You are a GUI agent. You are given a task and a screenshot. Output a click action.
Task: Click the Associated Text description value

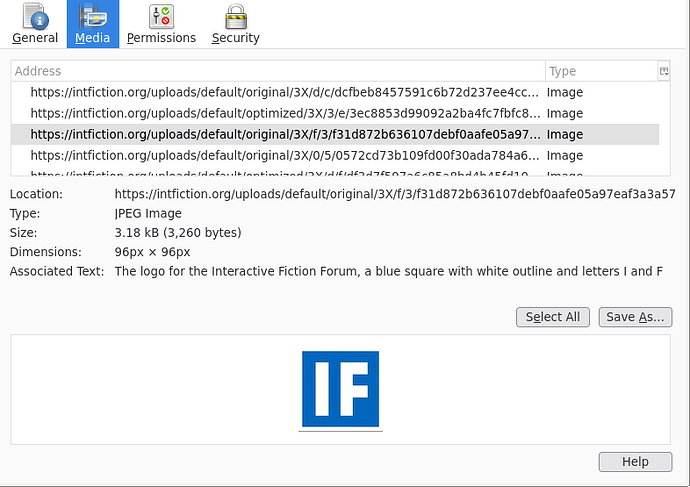pos(389,271)
